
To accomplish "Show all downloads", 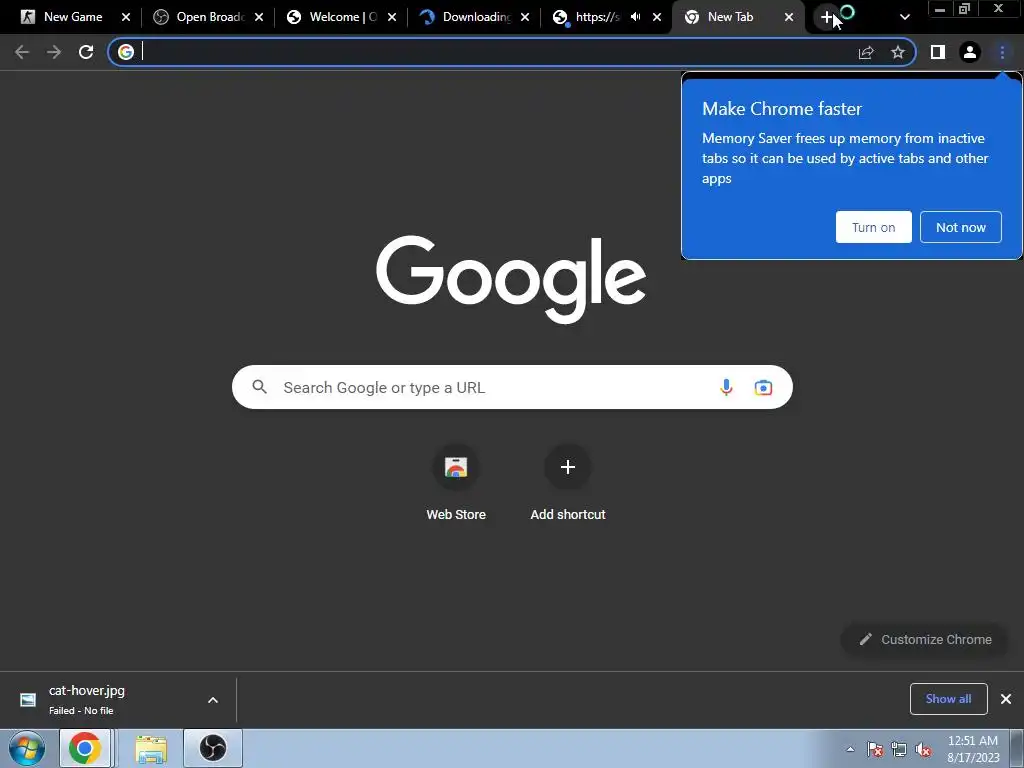I will [x=948, y=699].
